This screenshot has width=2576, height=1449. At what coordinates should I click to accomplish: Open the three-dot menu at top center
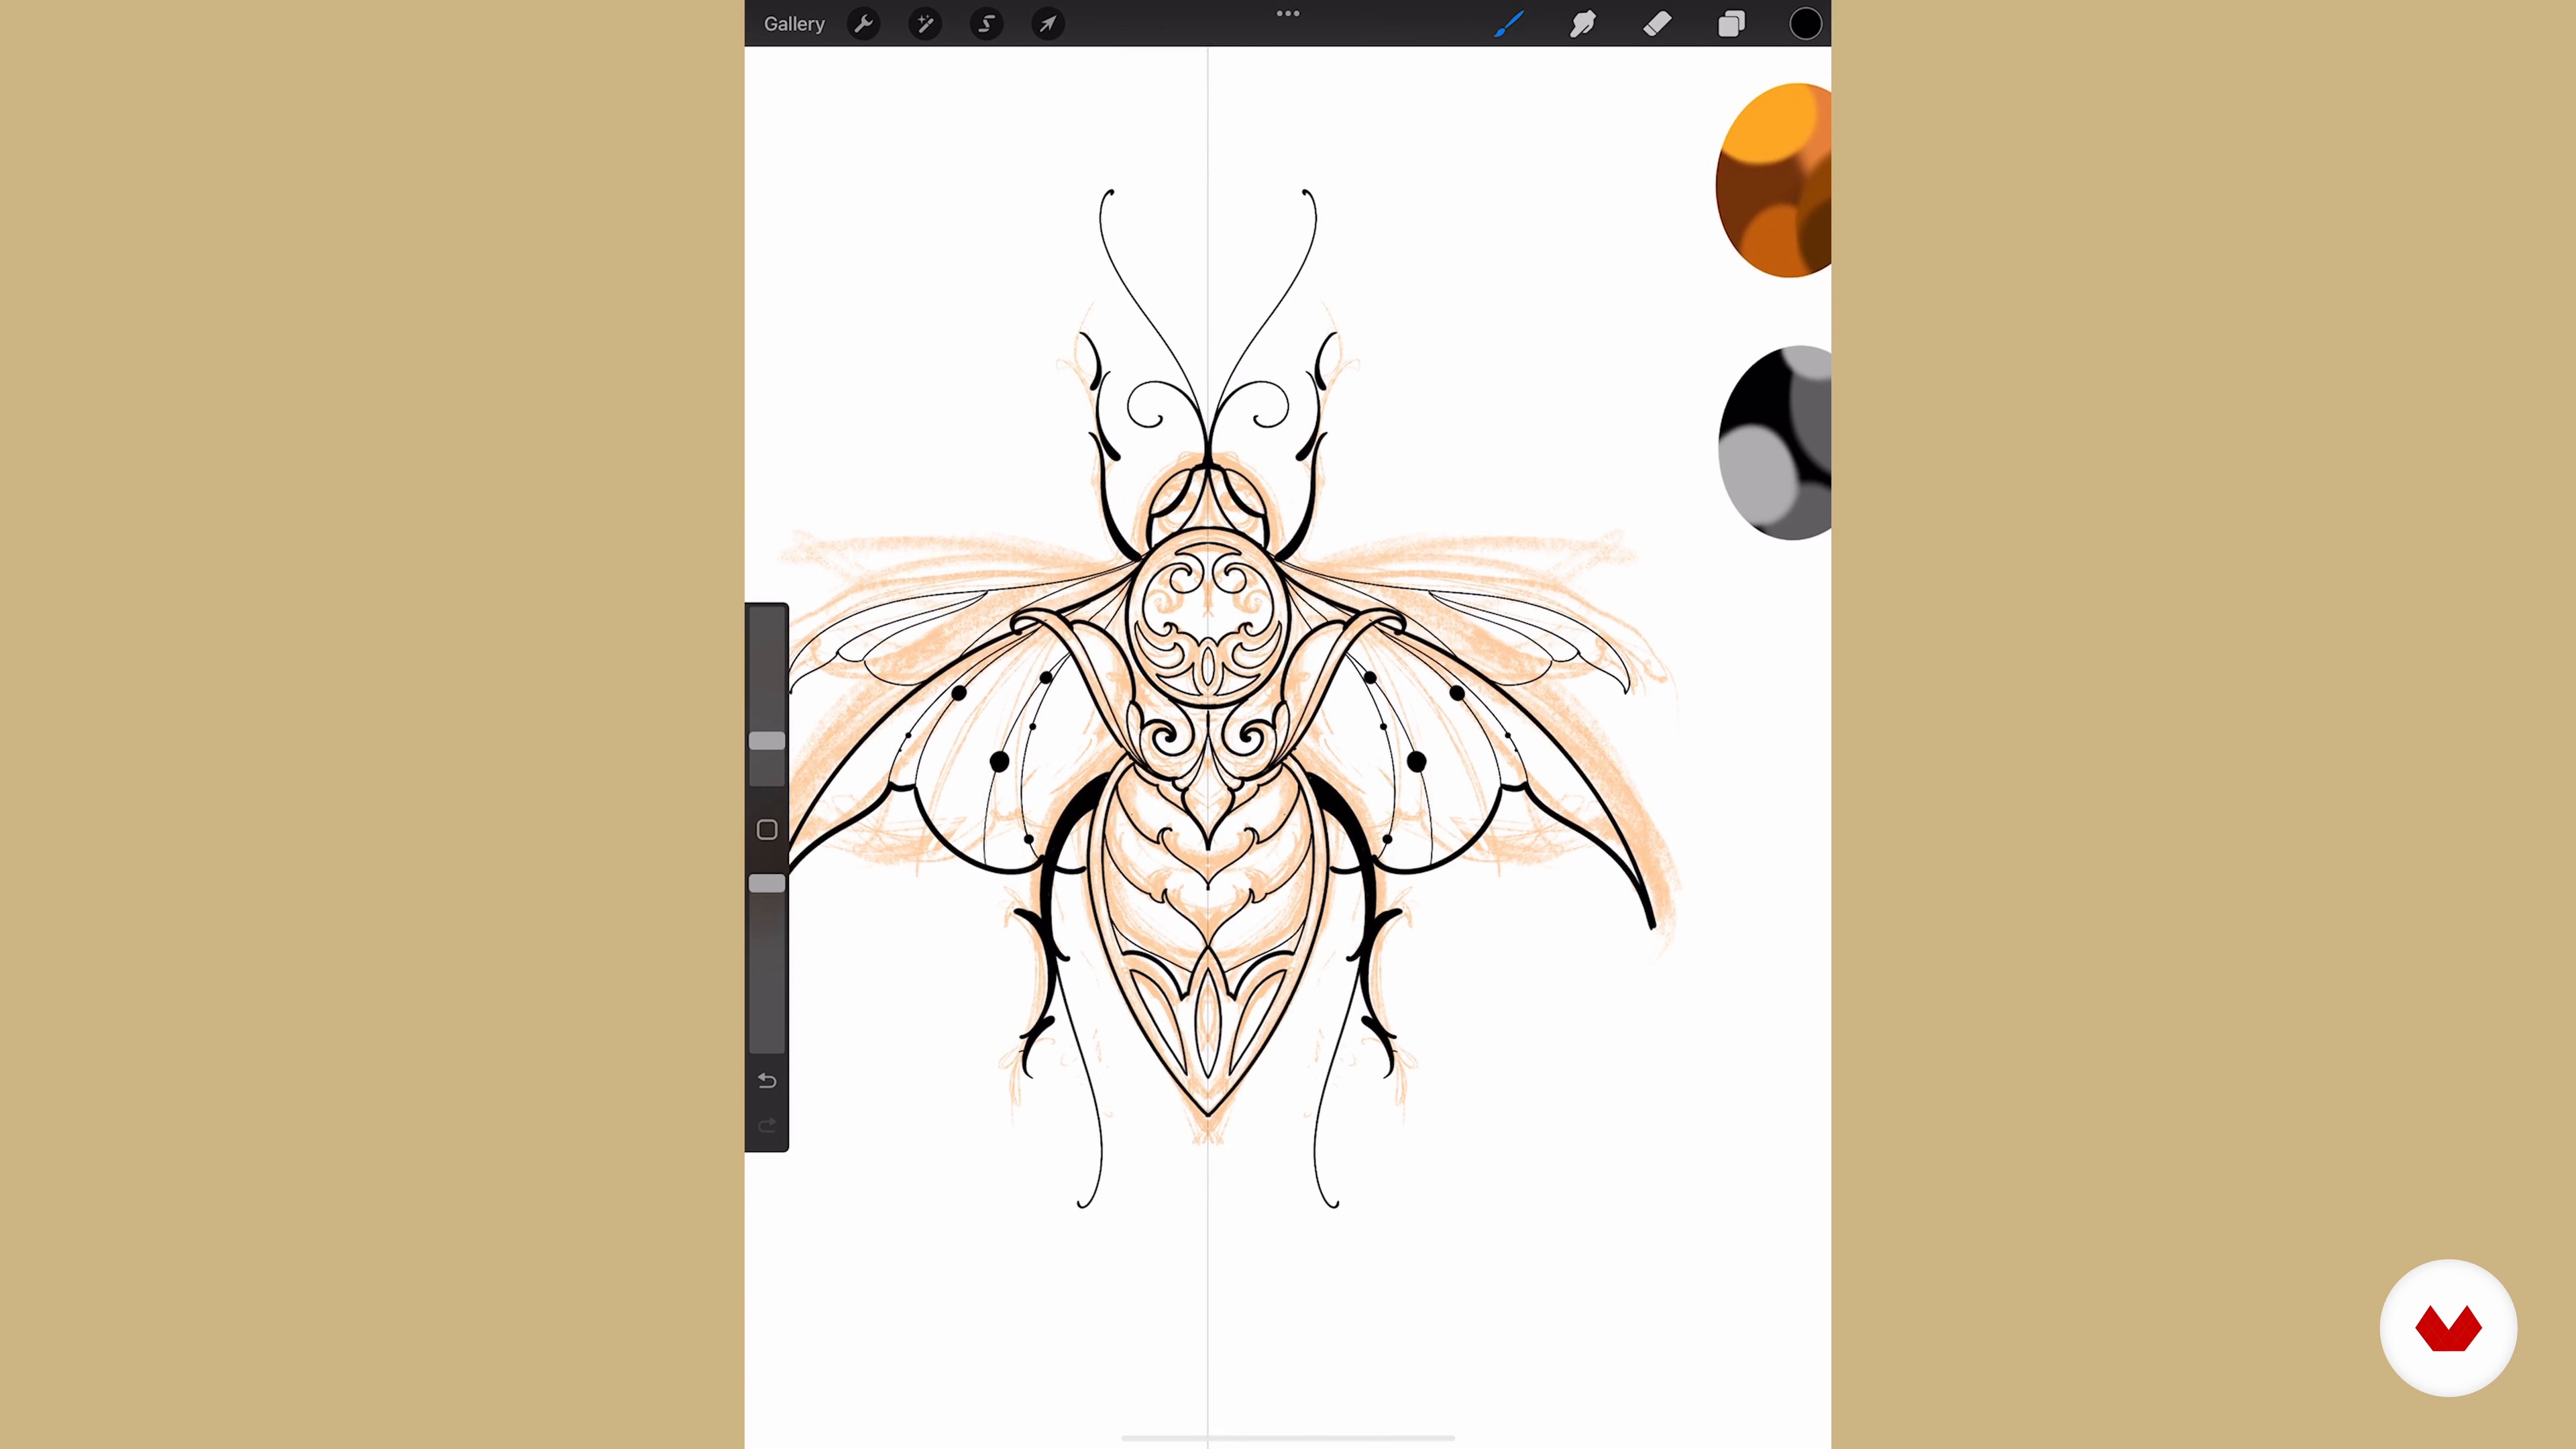[1288, 14]
